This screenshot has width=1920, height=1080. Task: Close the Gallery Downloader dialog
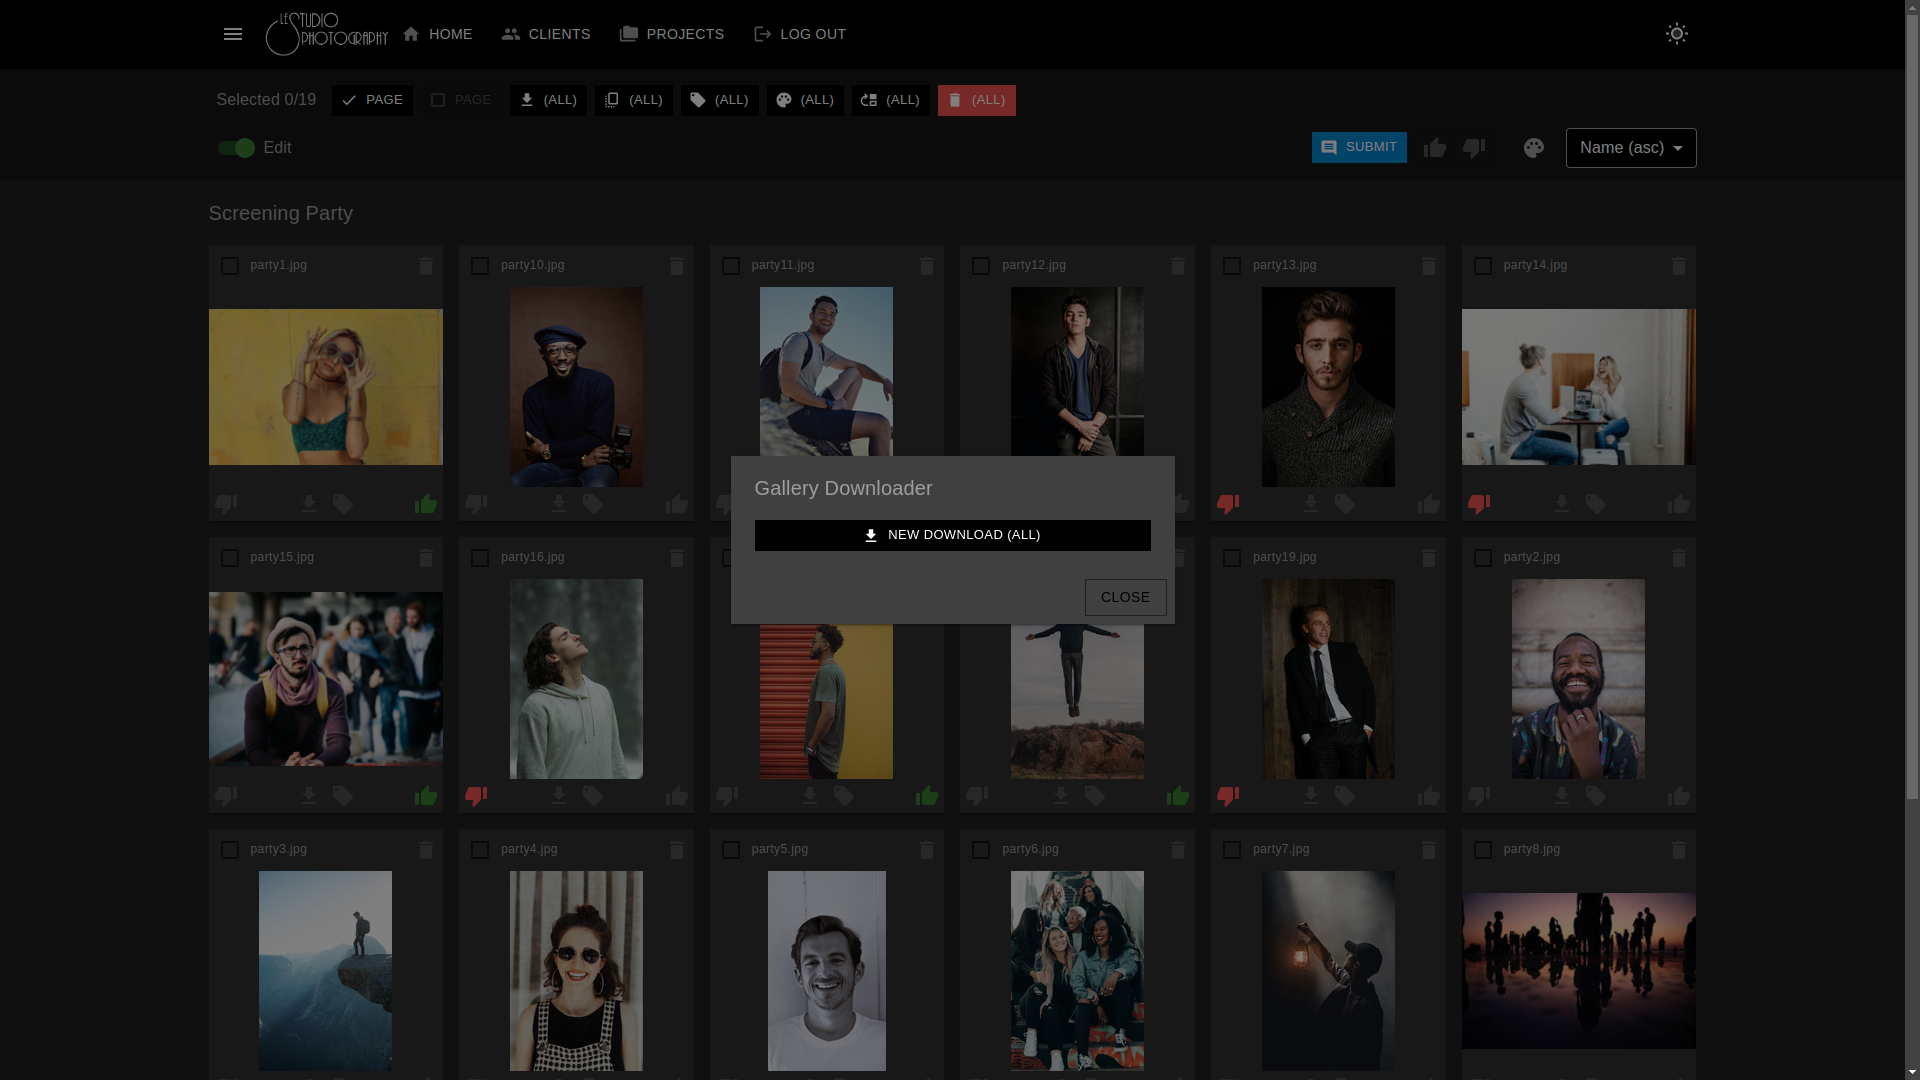[x=1125, y=597]
